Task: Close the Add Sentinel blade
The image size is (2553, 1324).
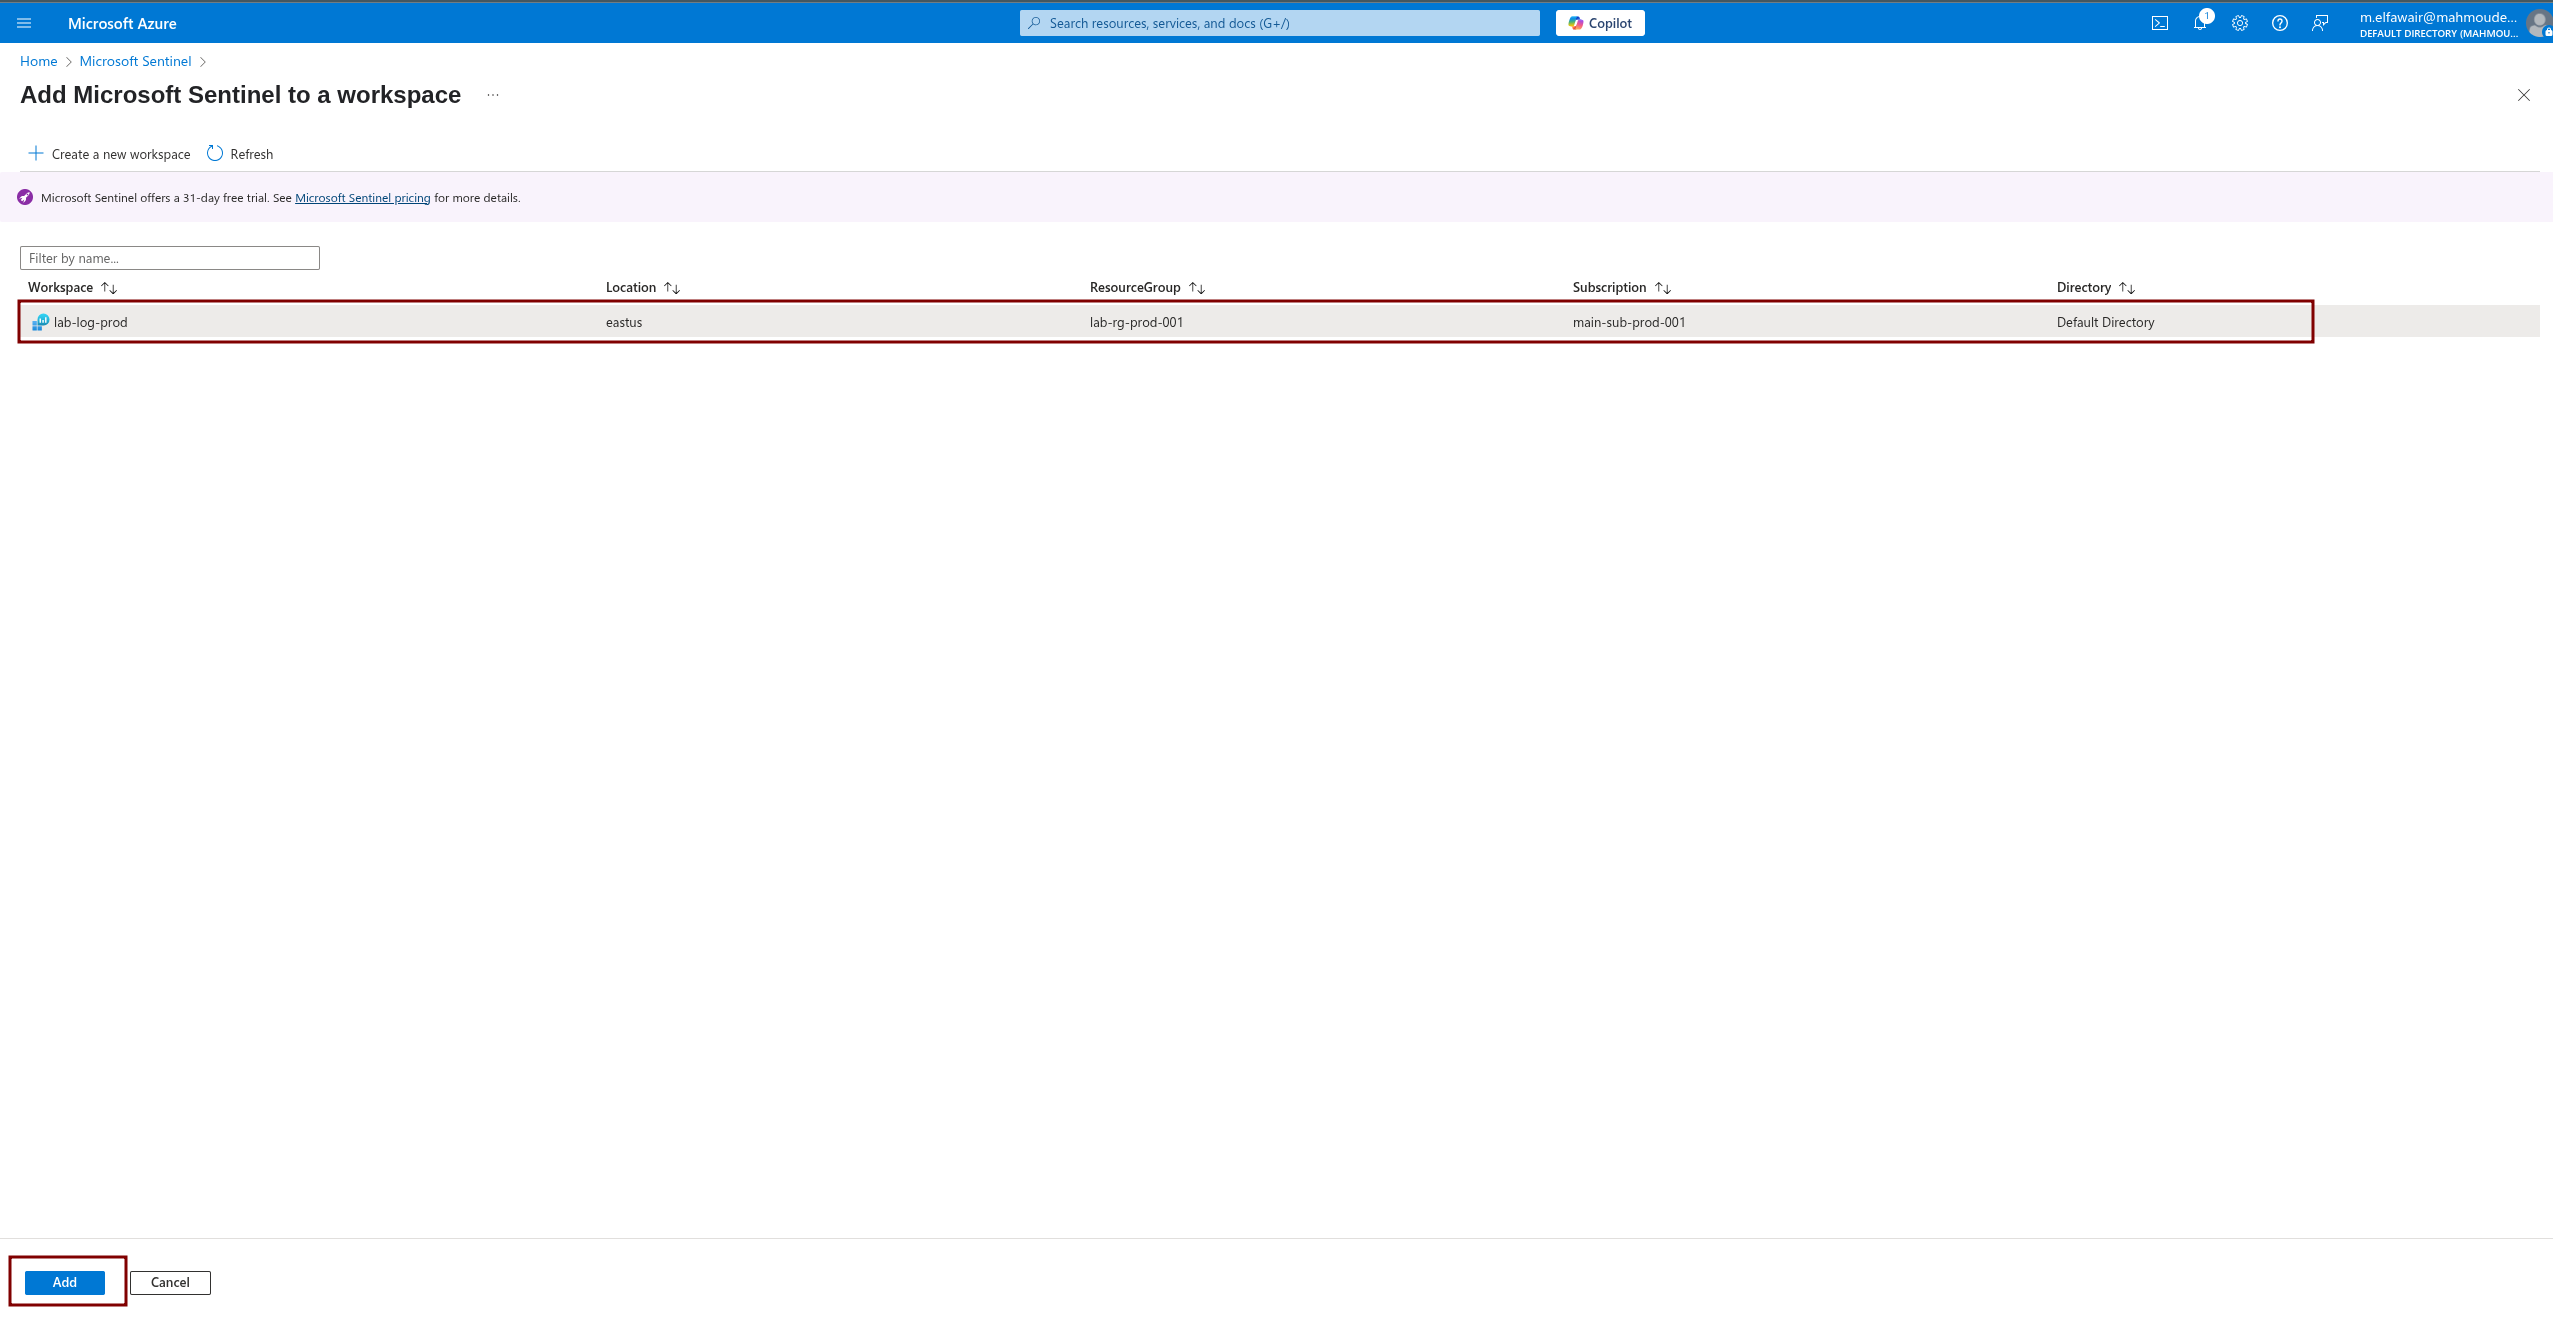Action: (x=2524, y=95)
